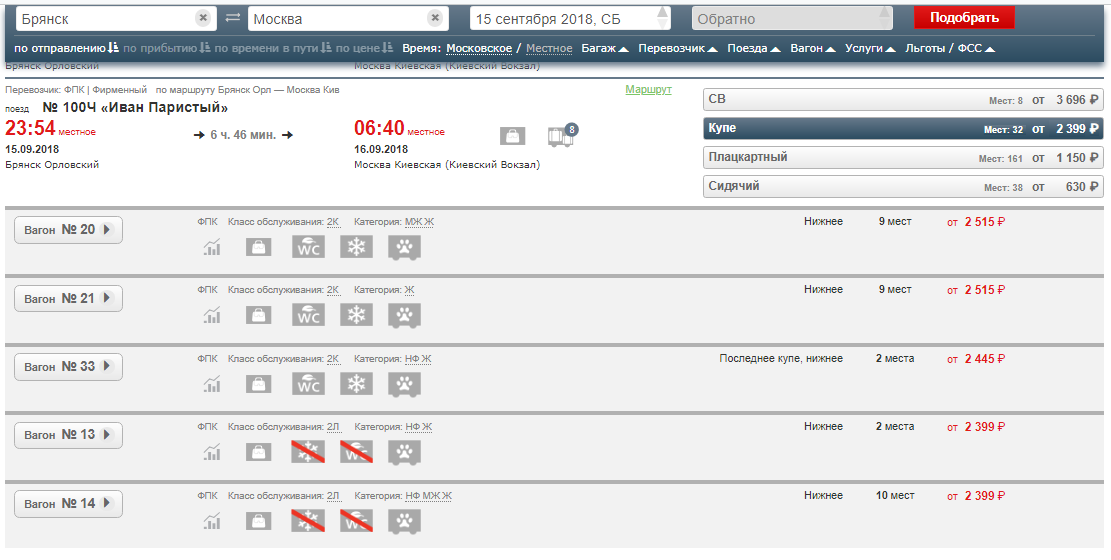Click the dynamic pricing chart icon for Вагон № 14
Viewport: 1111px width, 560px height.
point(212,520)
